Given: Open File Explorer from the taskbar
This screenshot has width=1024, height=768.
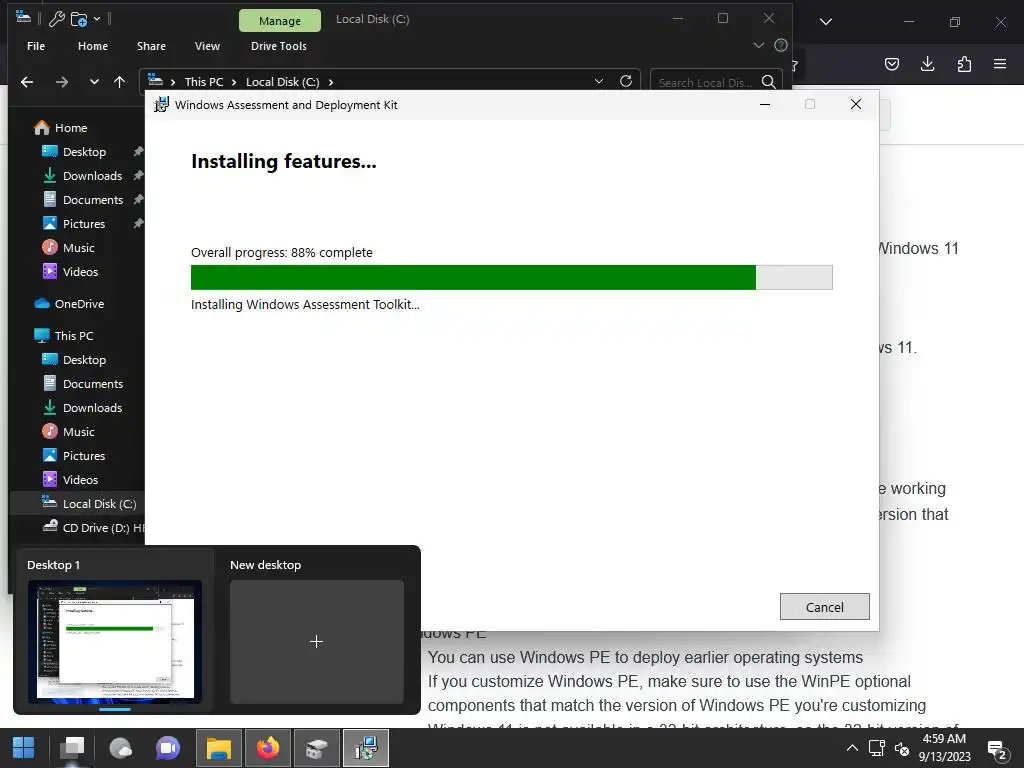Looking at the screenshot, I should [219, 748].
